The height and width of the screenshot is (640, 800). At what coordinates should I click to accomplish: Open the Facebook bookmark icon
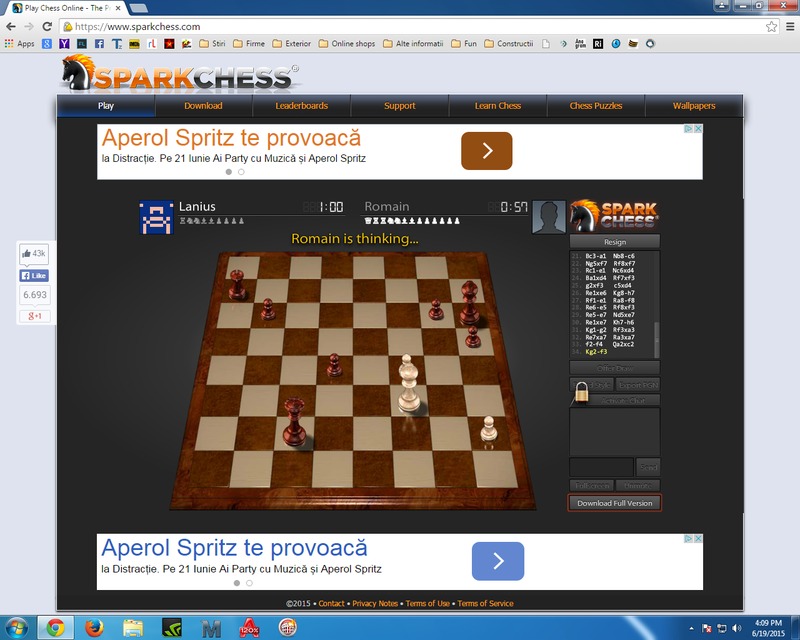tap(99, 44)
